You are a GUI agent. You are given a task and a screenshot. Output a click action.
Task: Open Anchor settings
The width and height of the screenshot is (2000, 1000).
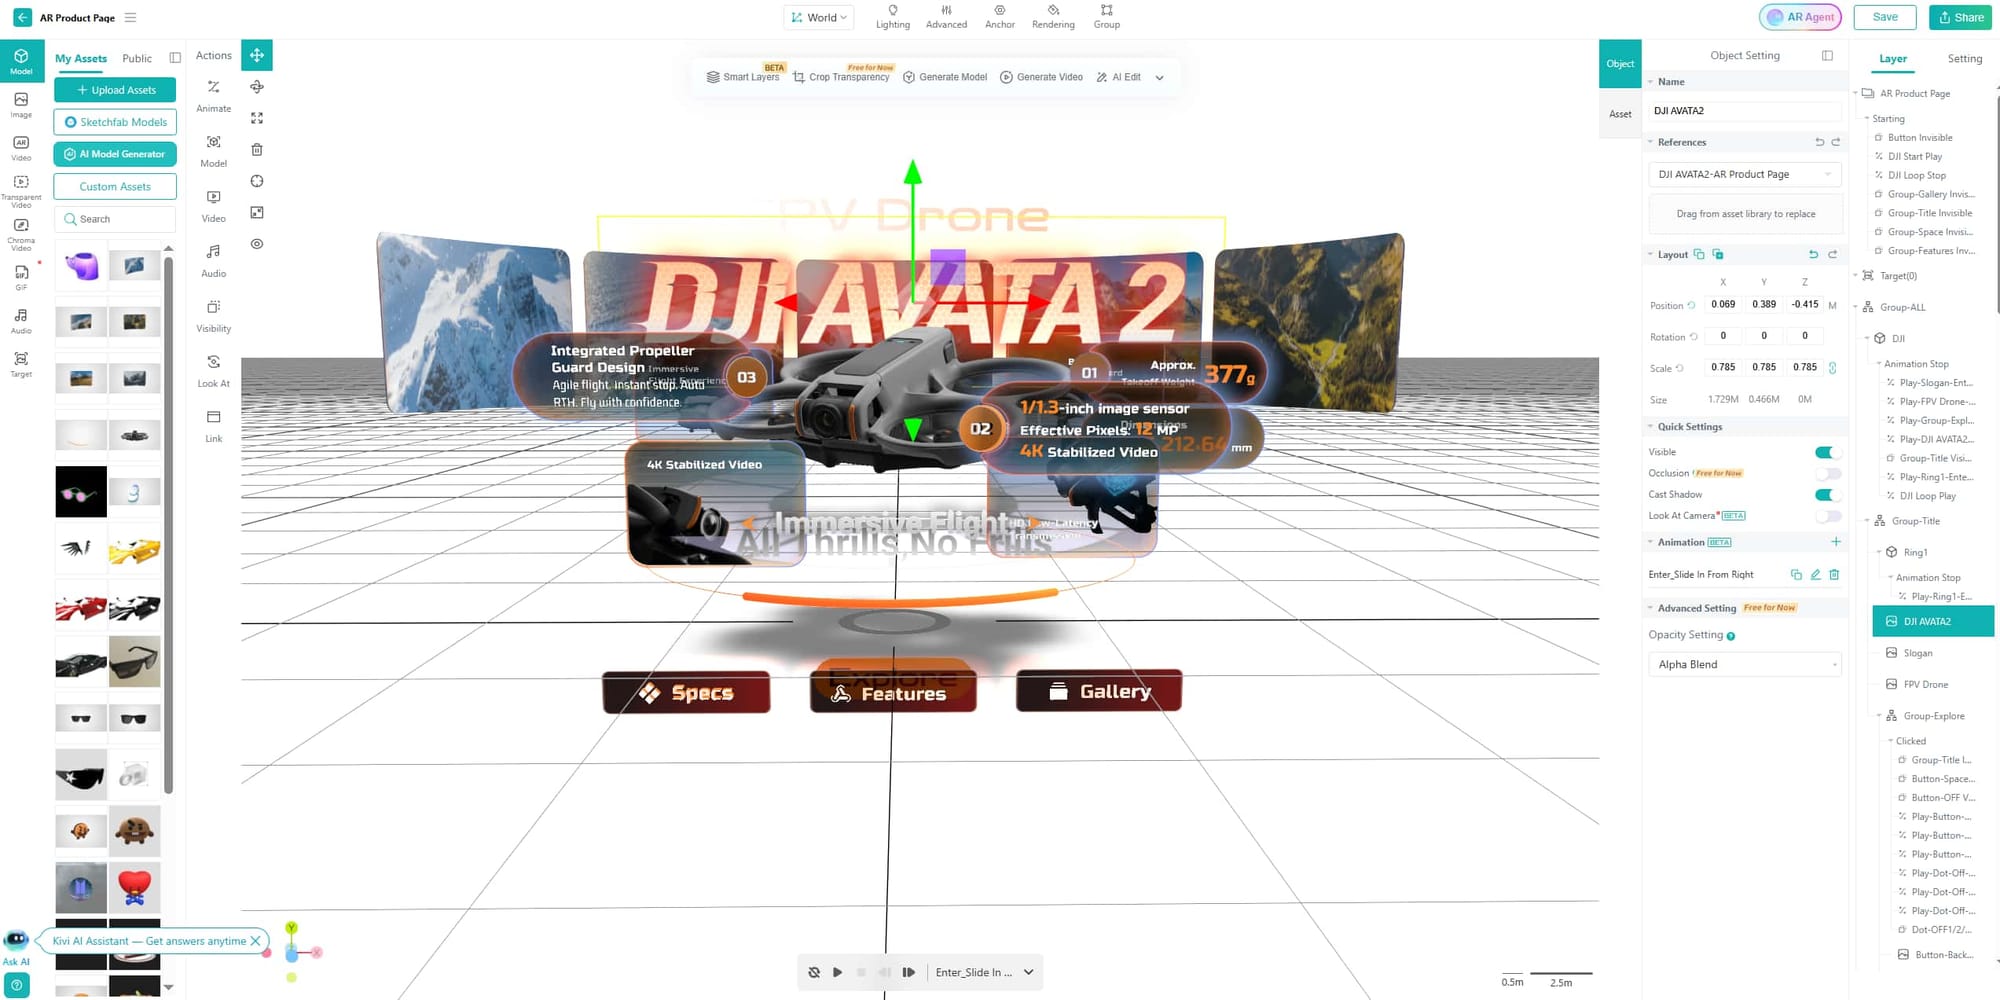point(999,17)
